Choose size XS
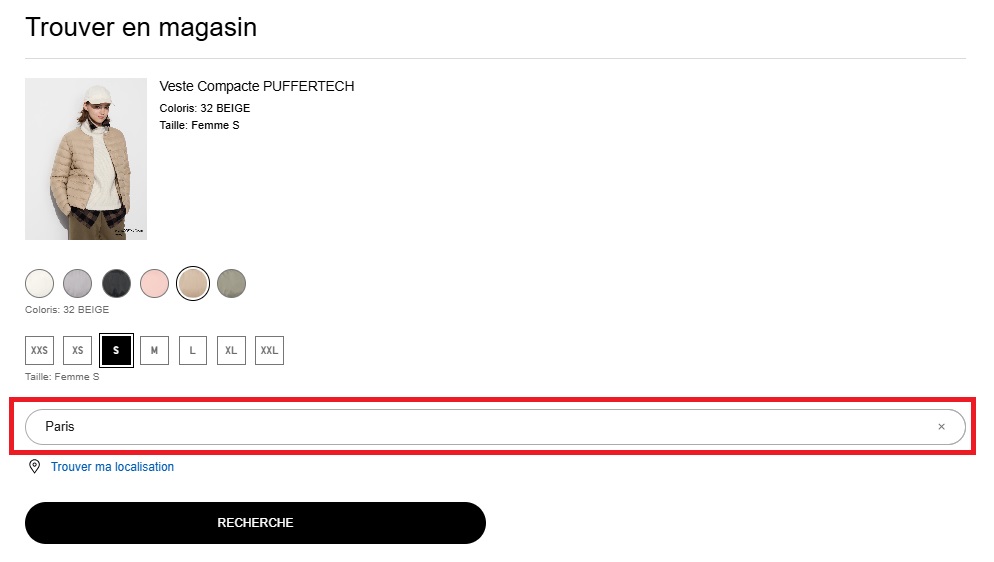Image resolution: width=994 pixels, height=562 pixels. click(x=77, y=351)
